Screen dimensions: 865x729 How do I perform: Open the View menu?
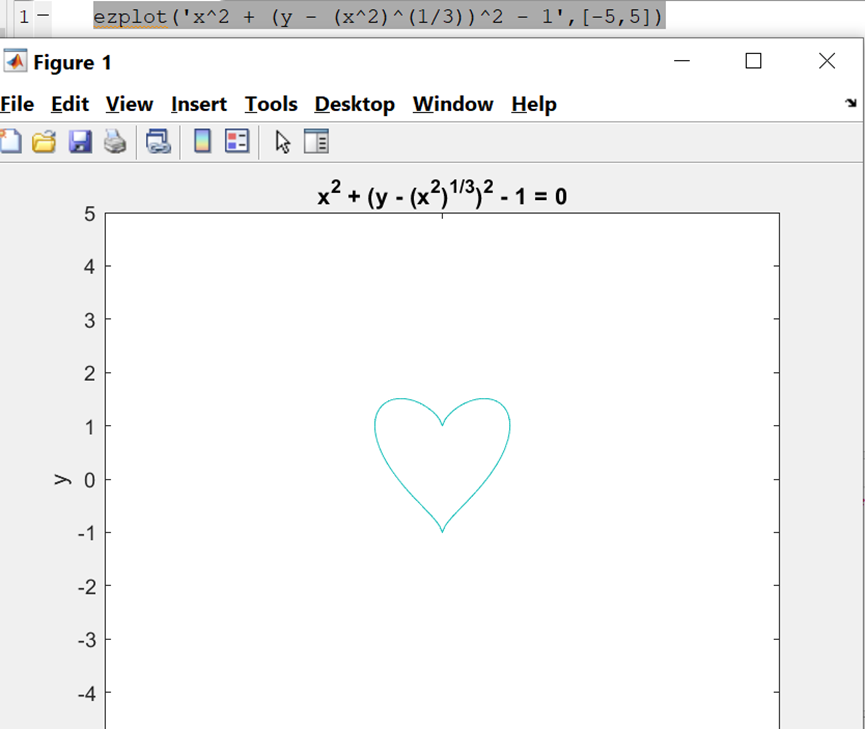[130, 104]
